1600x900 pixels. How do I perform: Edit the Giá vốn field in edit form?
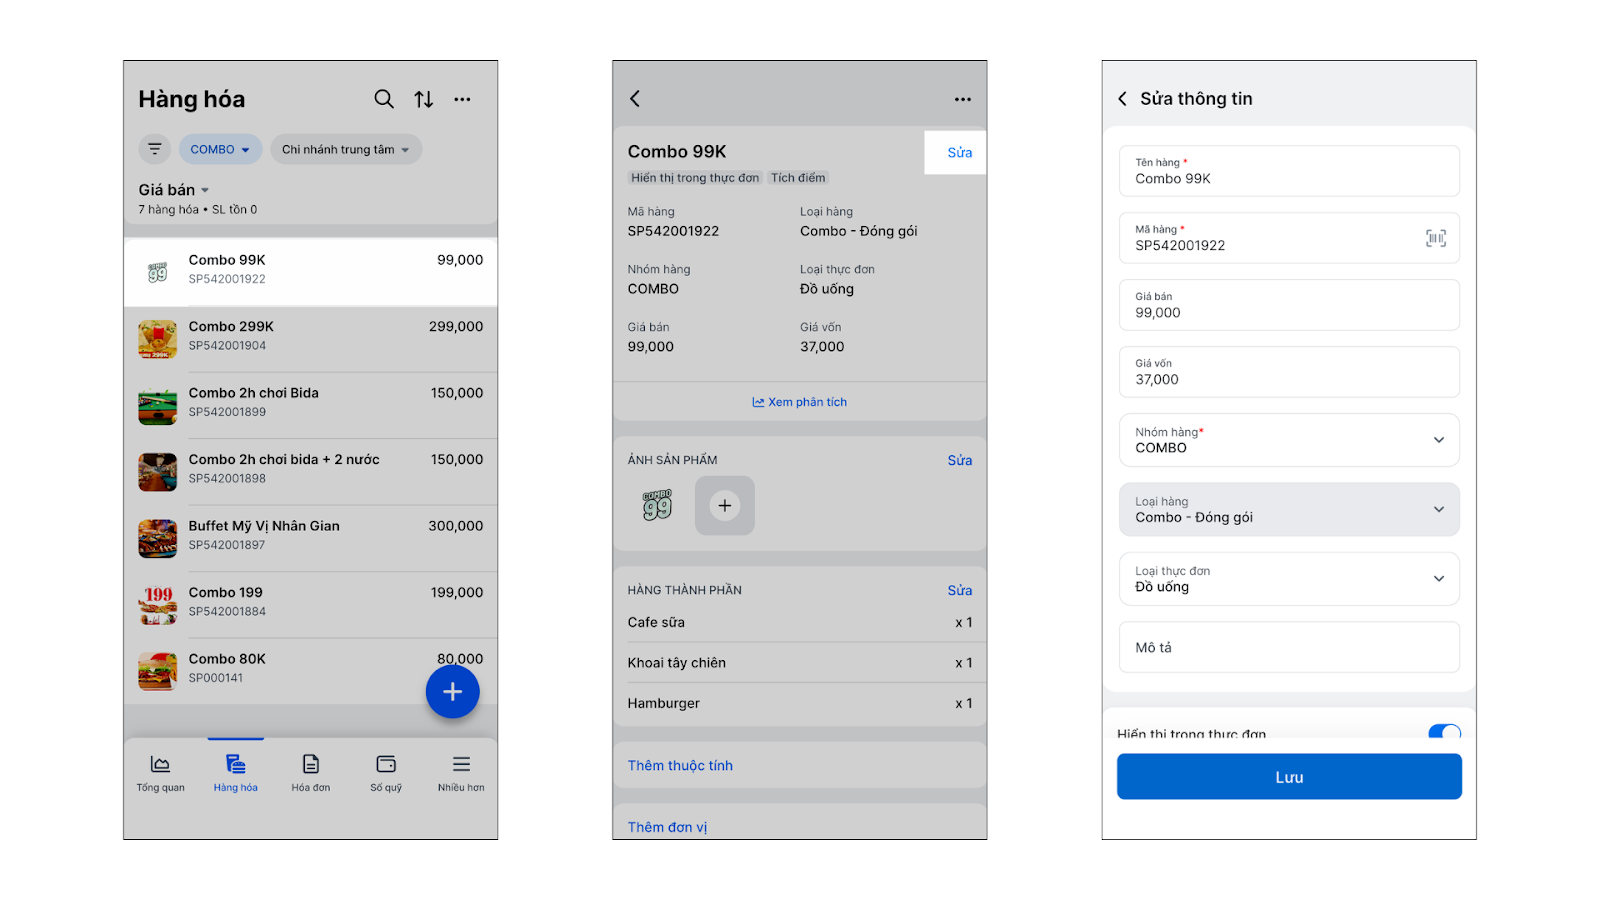(1289, 372)
